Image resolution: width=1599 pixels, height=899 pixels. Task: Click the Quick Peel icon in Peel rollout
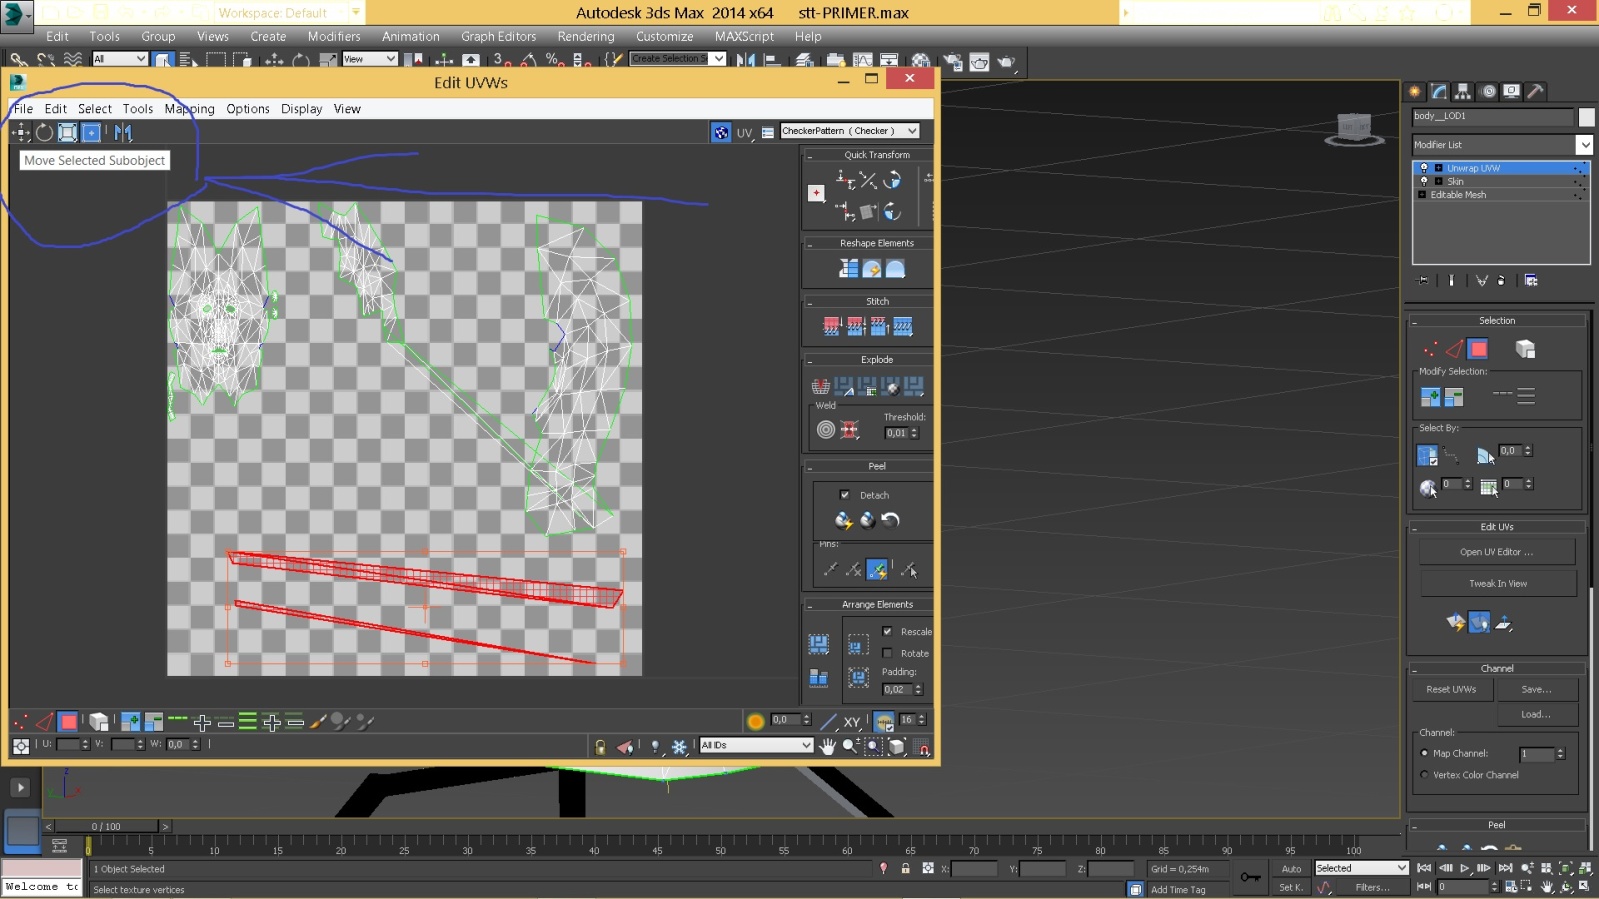[x=843, y=520]
